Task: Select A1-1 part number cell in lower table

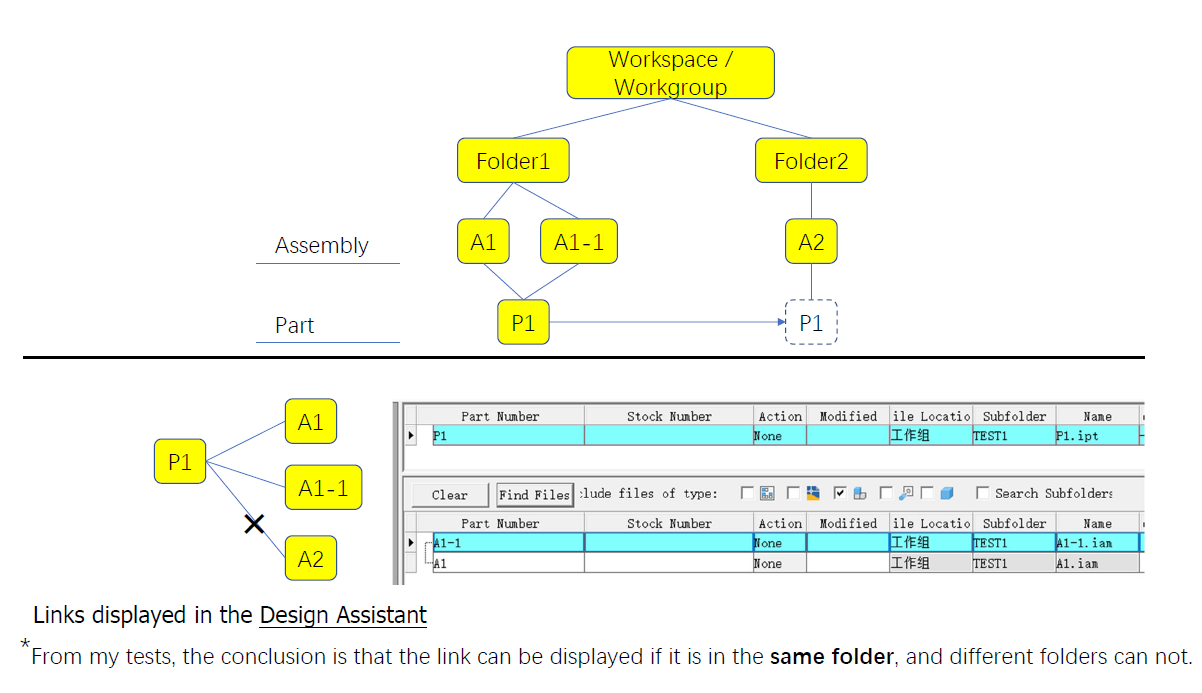Action: click(x=508, y=543)
